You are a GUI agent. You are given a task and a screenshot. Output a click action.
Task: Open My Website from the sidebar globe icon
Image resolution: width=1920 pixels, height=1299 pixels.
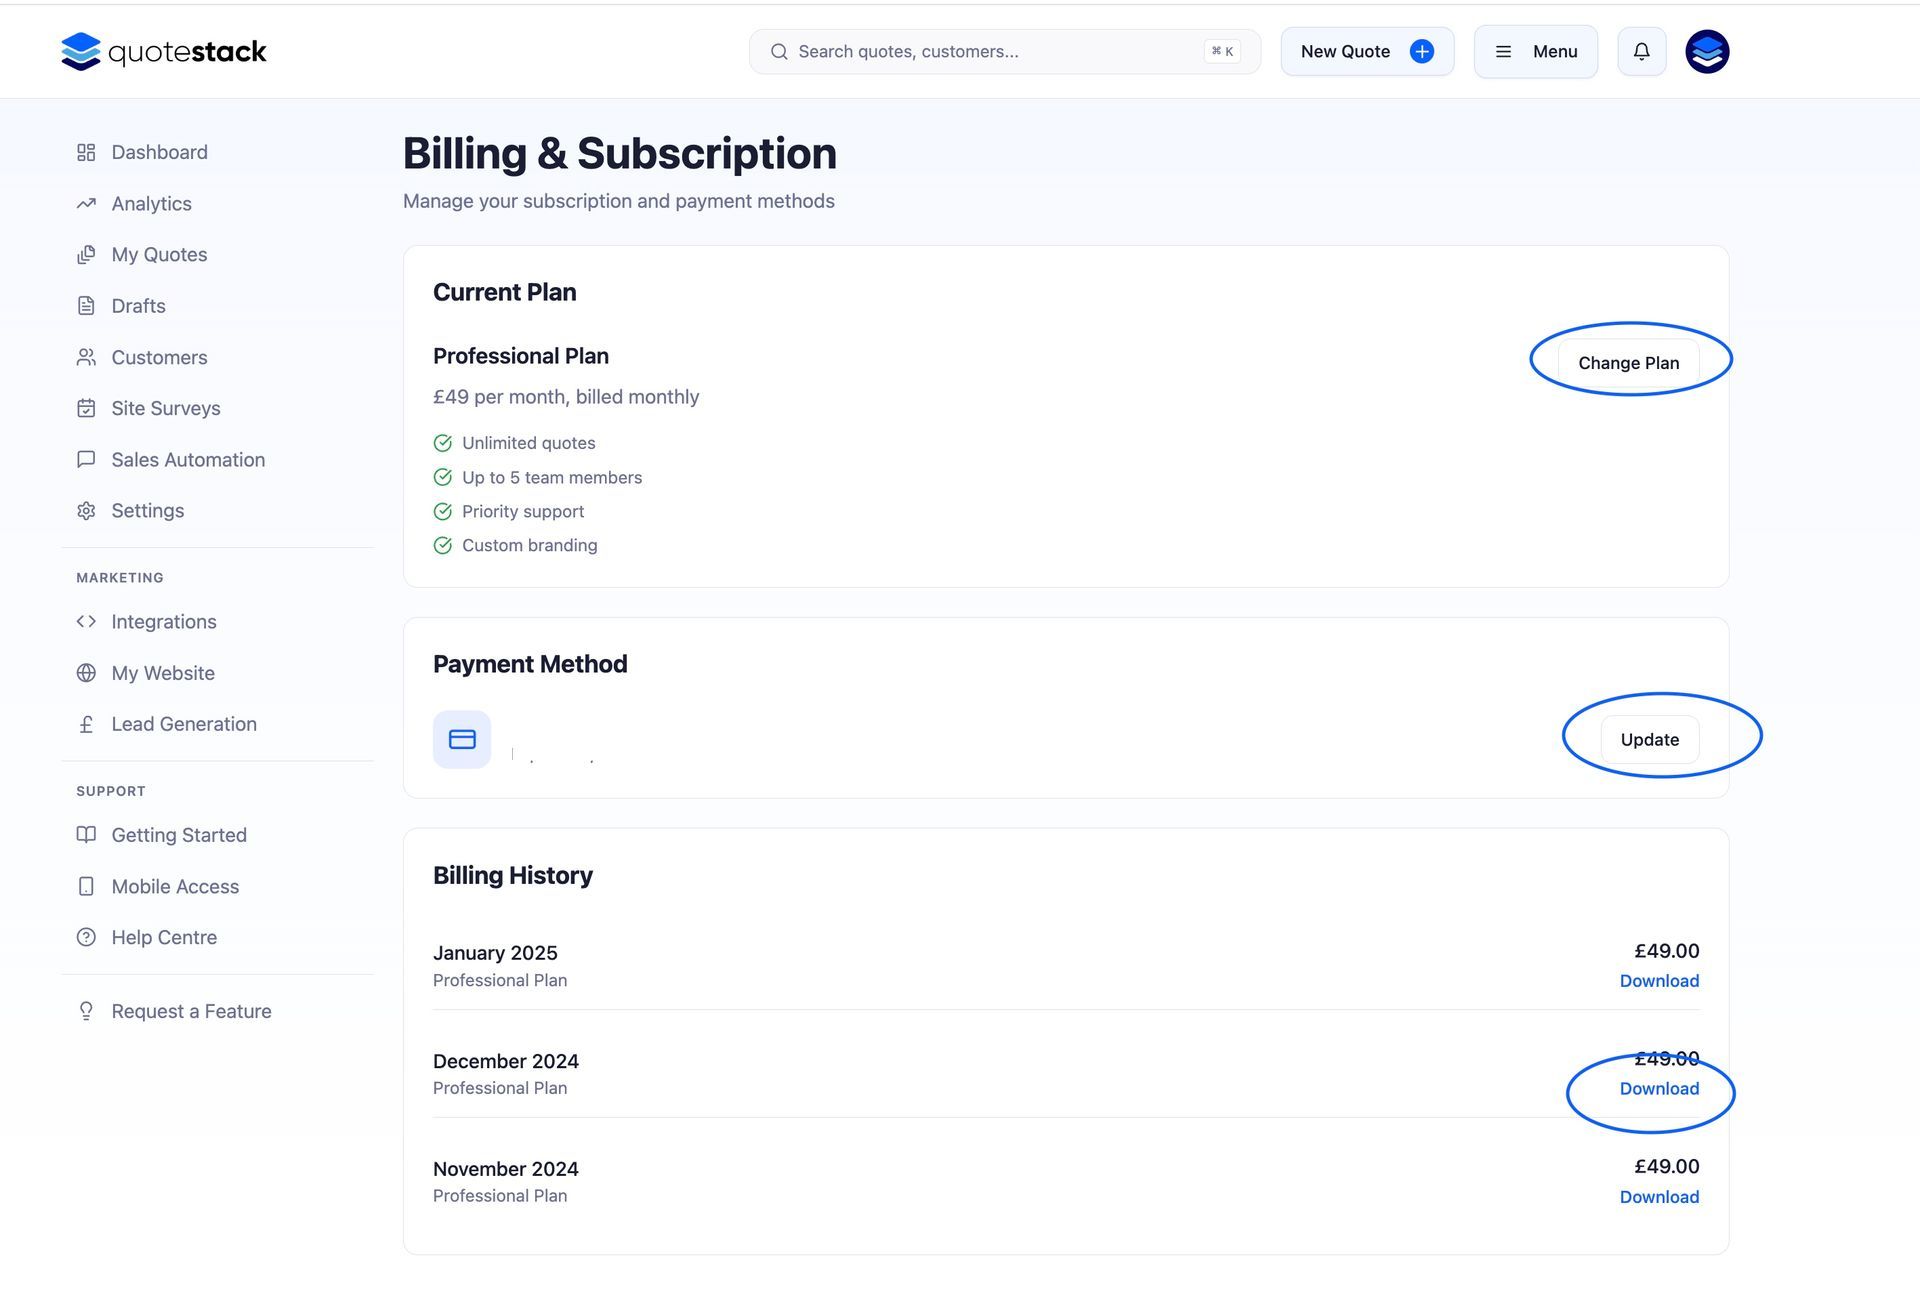pyautogui.click(x=86, y=673)
